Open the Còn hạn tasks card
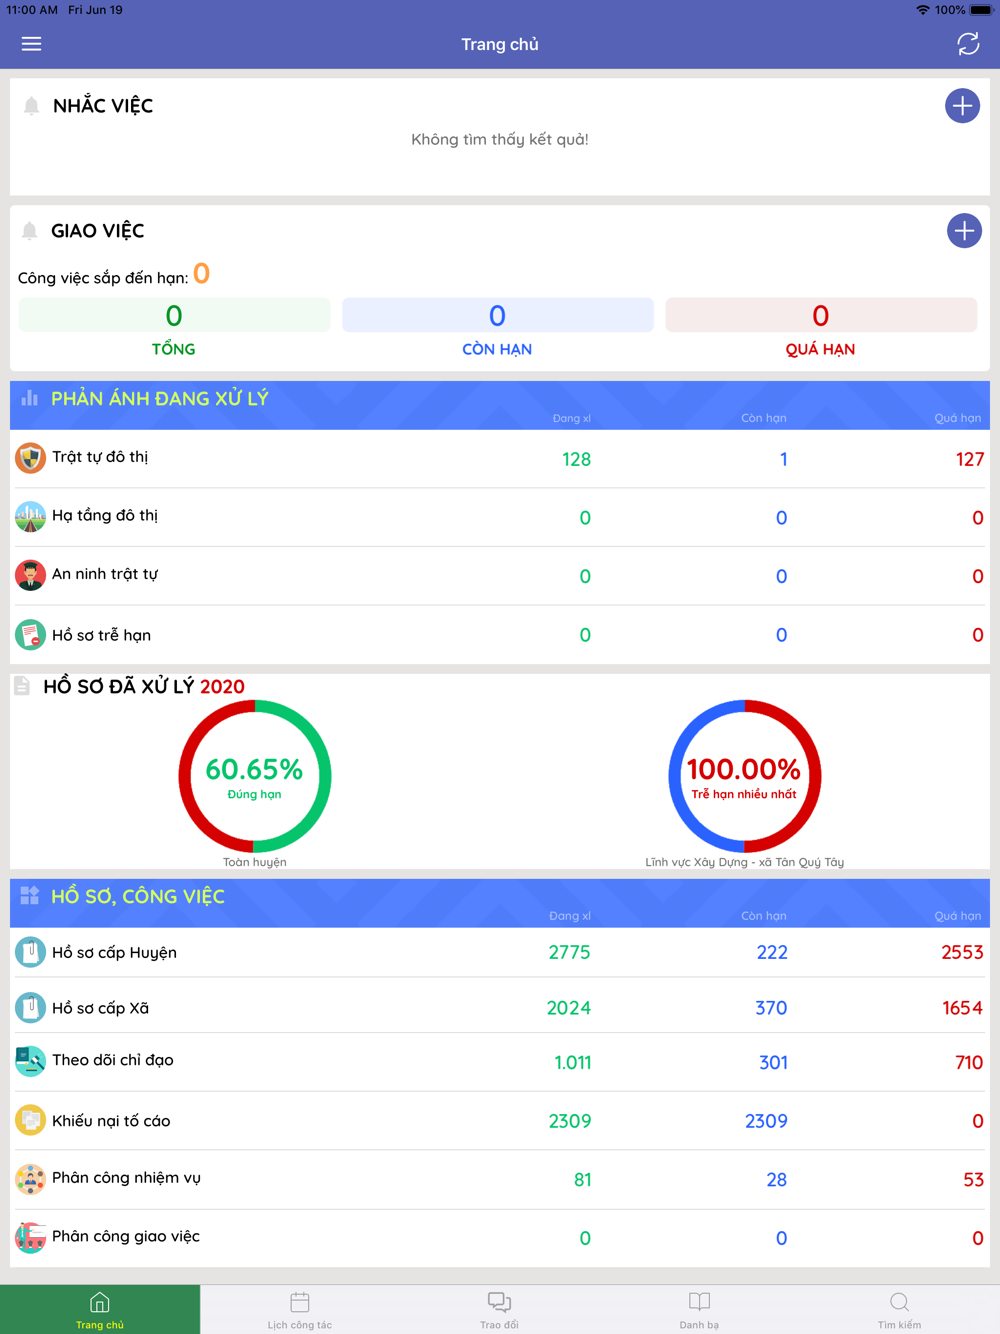Screen dimensions: 1000x1334 pyautogui.click(x=497, y=329)
